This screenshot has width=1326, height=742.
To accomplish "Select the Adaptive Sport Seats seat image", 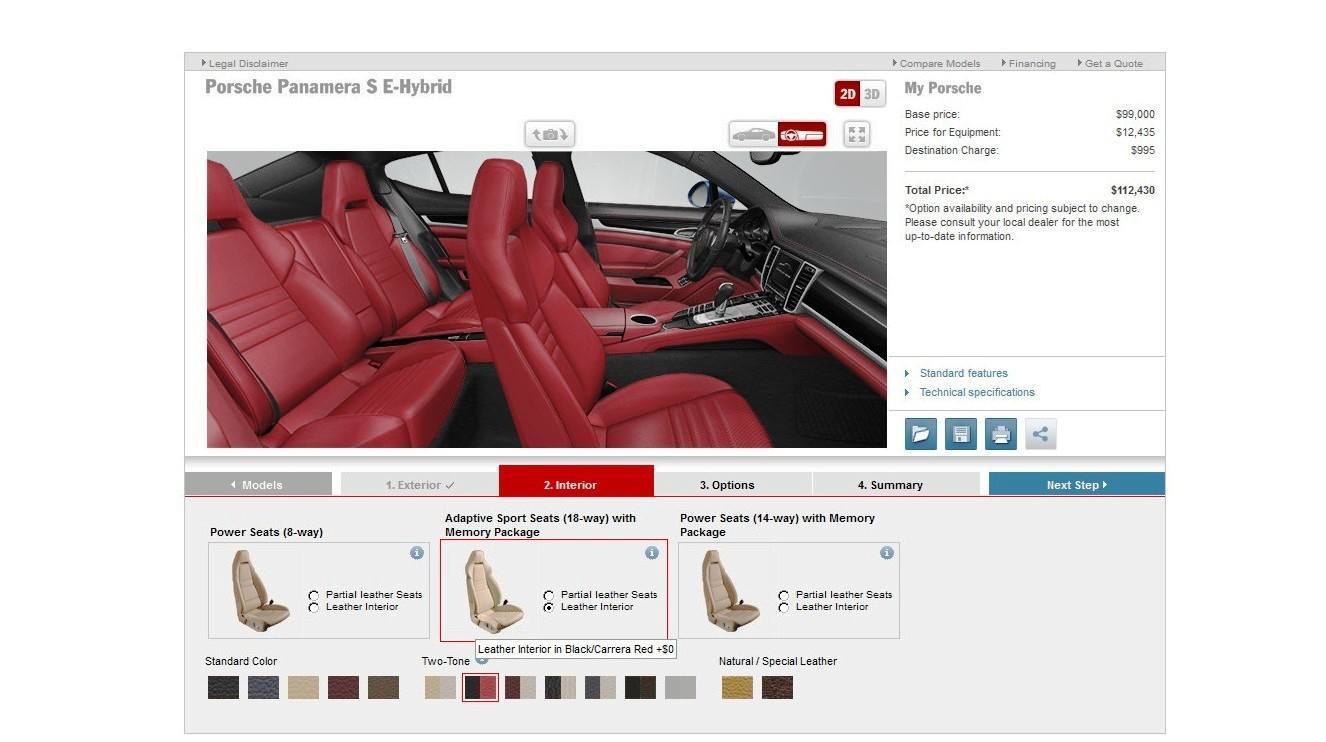I will (x=495, y=590).
